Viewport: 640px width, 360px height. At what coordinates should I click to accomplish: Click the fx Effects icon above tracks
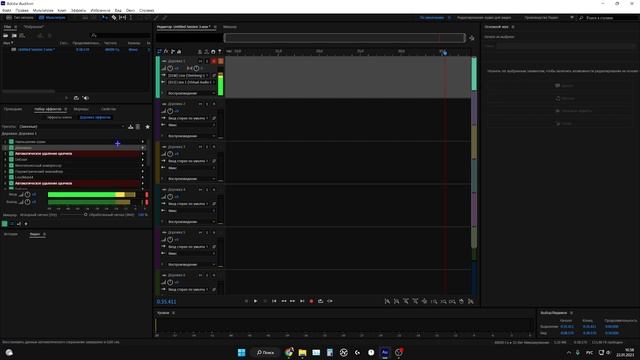[x=166, y=51]
